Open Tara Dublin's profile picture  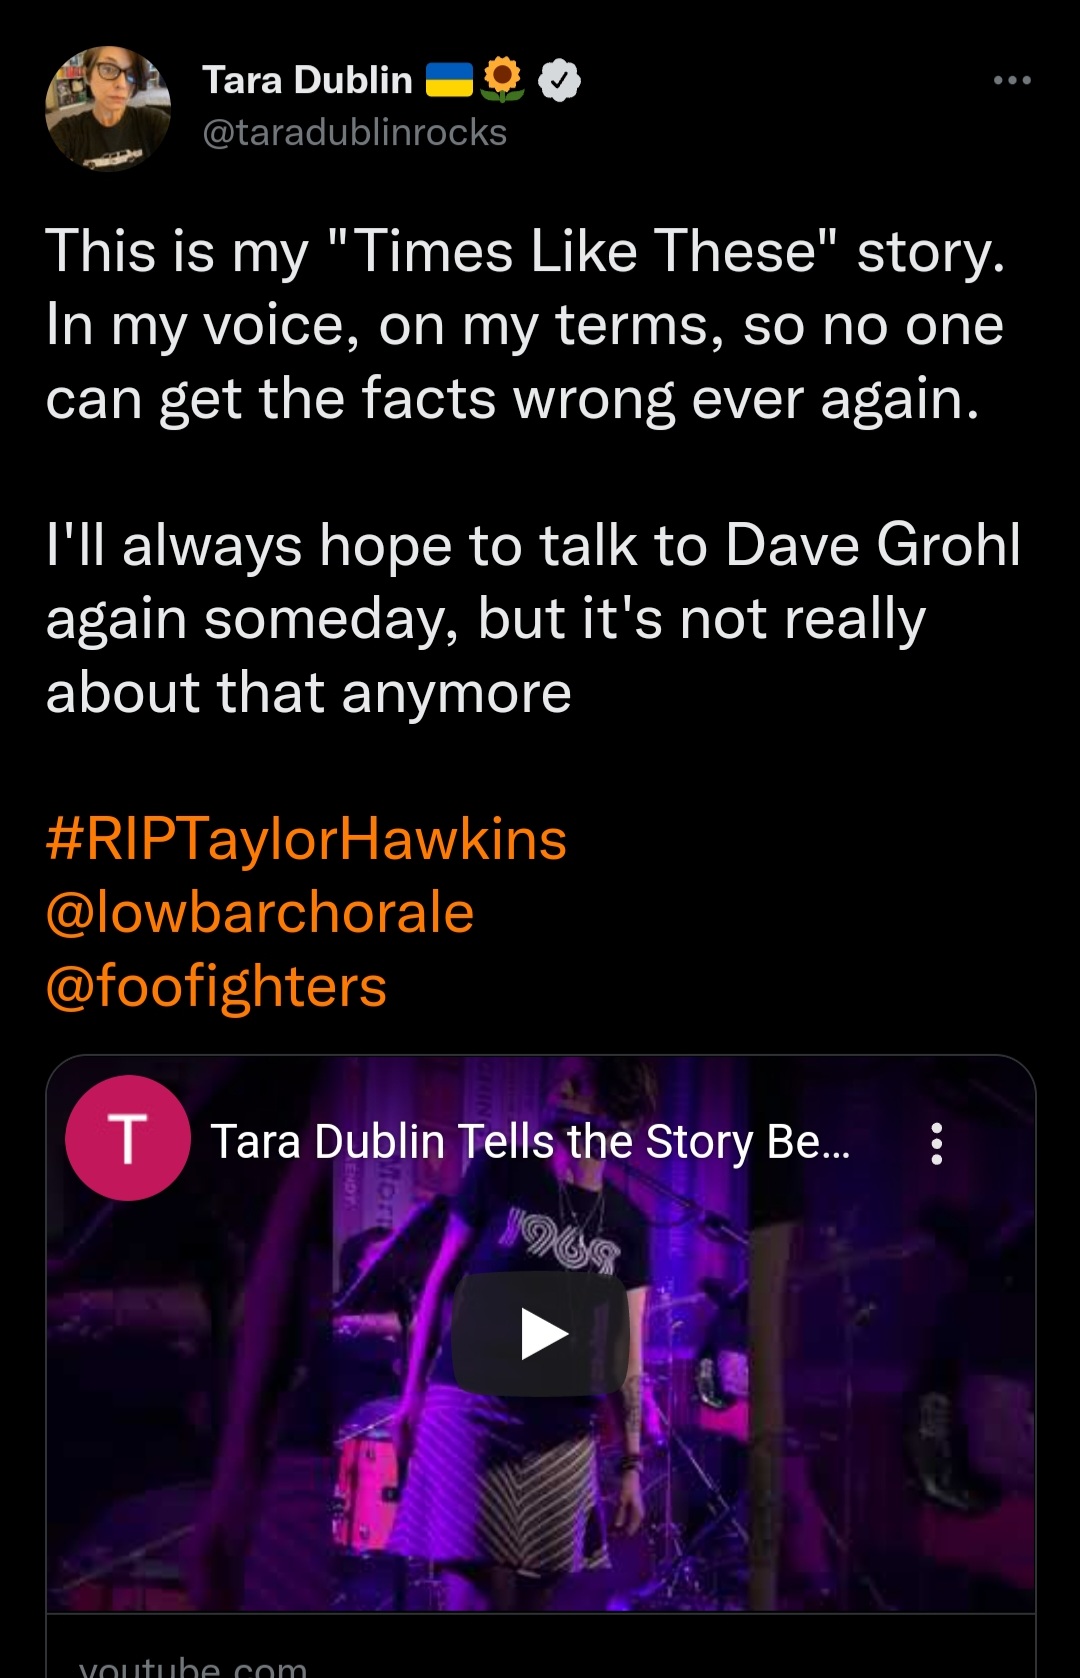(108, 108)
